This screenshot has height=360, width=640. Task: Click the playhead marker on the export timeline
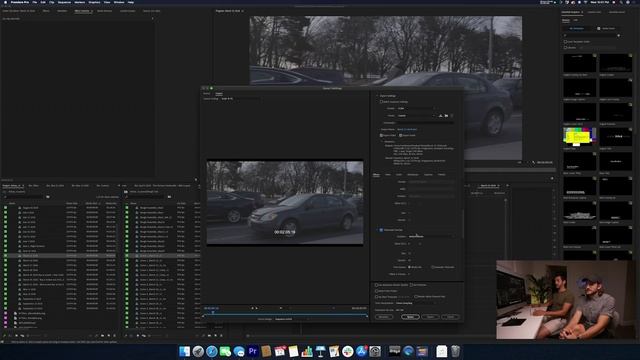coord(213,313)
